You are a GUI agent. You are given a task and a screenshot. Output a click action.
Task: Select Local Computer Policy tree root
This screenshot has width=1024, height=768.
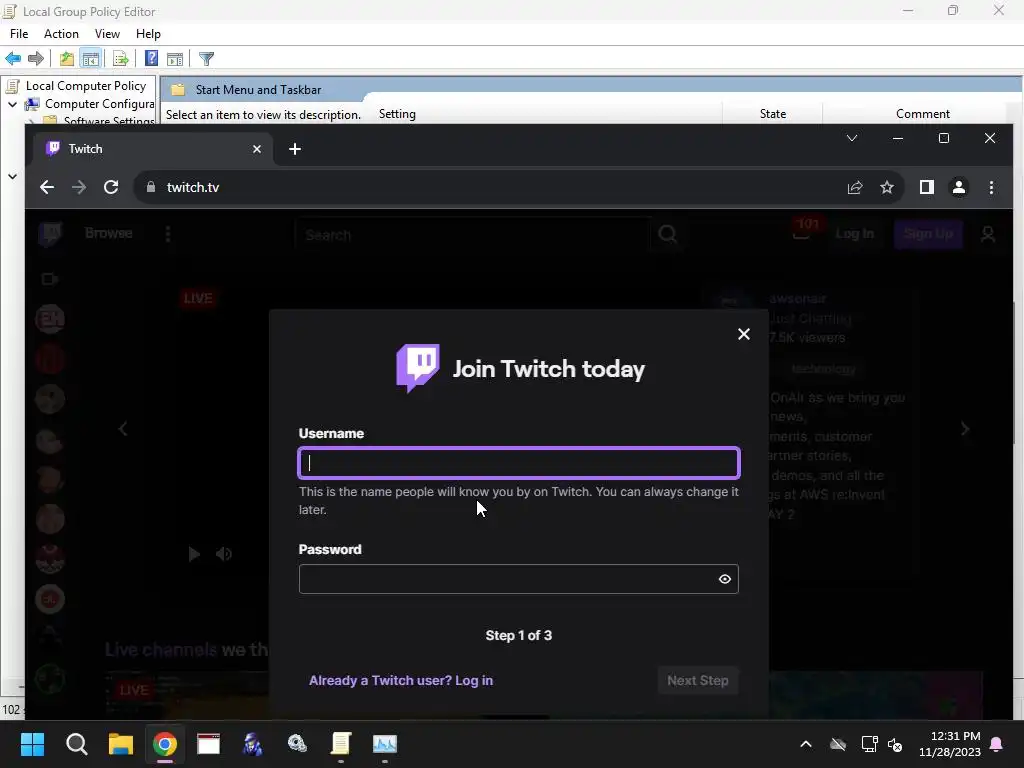(86, 86)
